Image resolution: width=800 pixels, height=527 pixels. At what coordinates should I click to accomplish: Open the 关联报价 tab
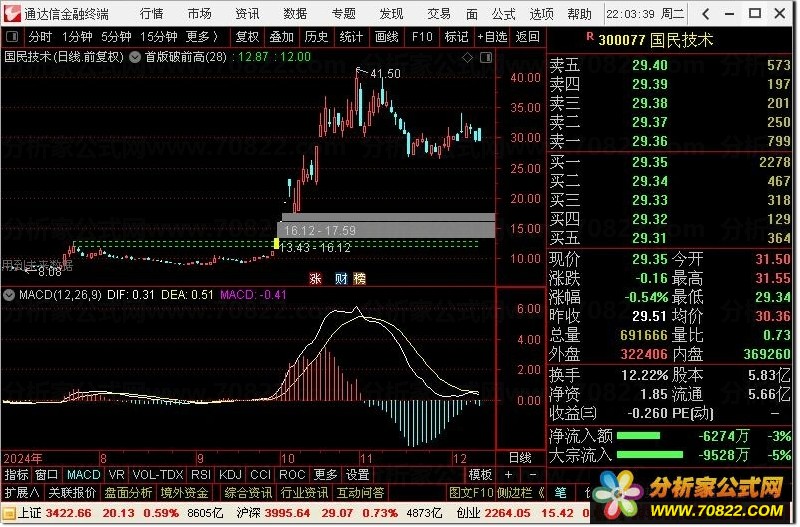coord(72,493)
